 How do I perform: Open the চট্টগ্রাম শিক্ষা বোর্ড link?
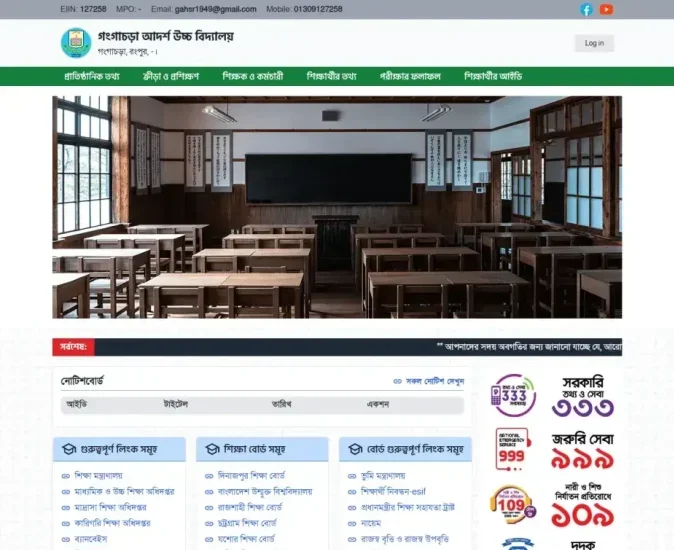tap(247, 523)
